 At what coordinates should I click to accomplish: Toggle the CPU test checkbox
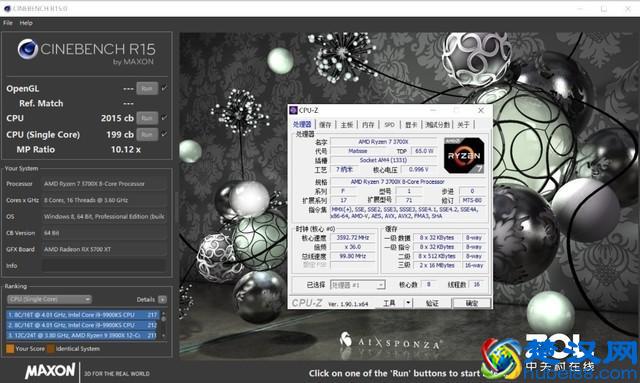point(164,118)
